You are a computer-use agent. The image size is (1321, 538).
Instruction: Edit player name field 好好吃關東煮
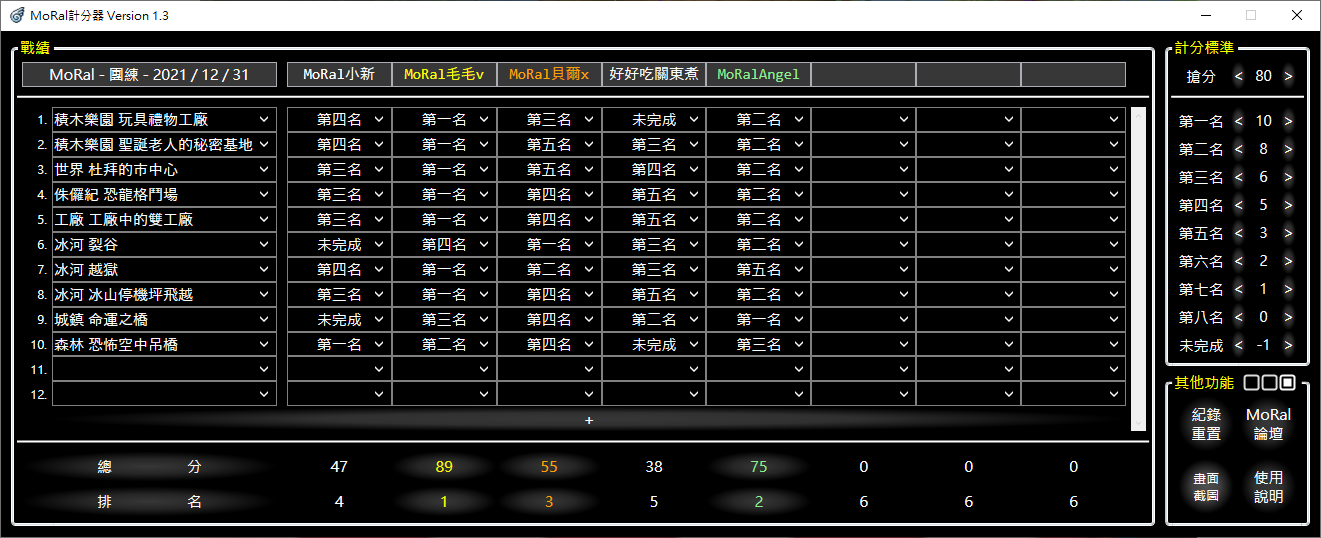[x=654, y=75]
